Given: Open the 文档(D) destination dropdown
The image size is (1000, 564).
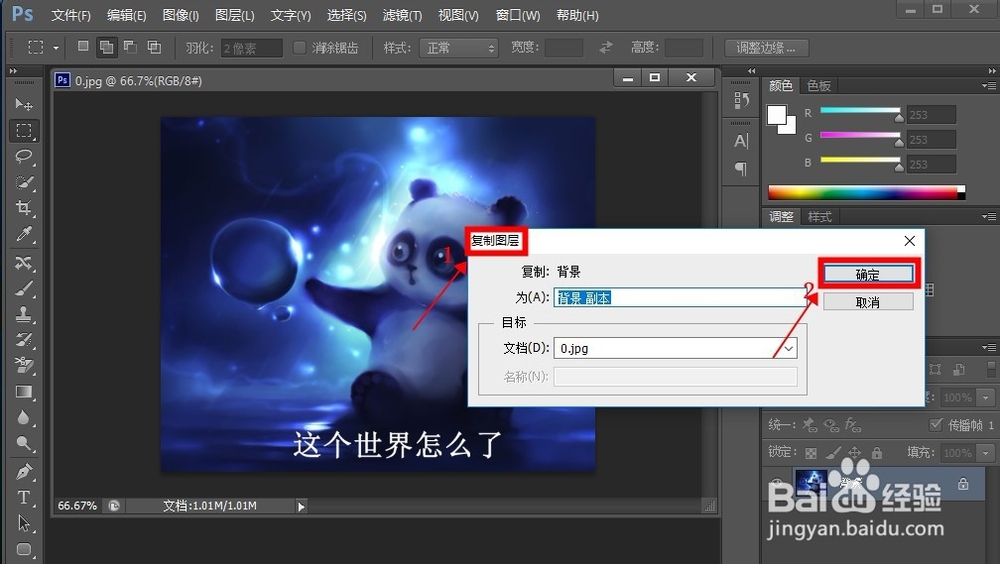Looking at the screenshot, I should coord(675,348).
